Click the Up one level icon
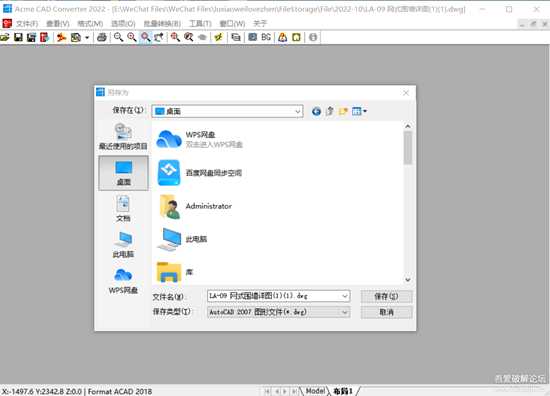This screenshot has width=550, height=396. 330,111
